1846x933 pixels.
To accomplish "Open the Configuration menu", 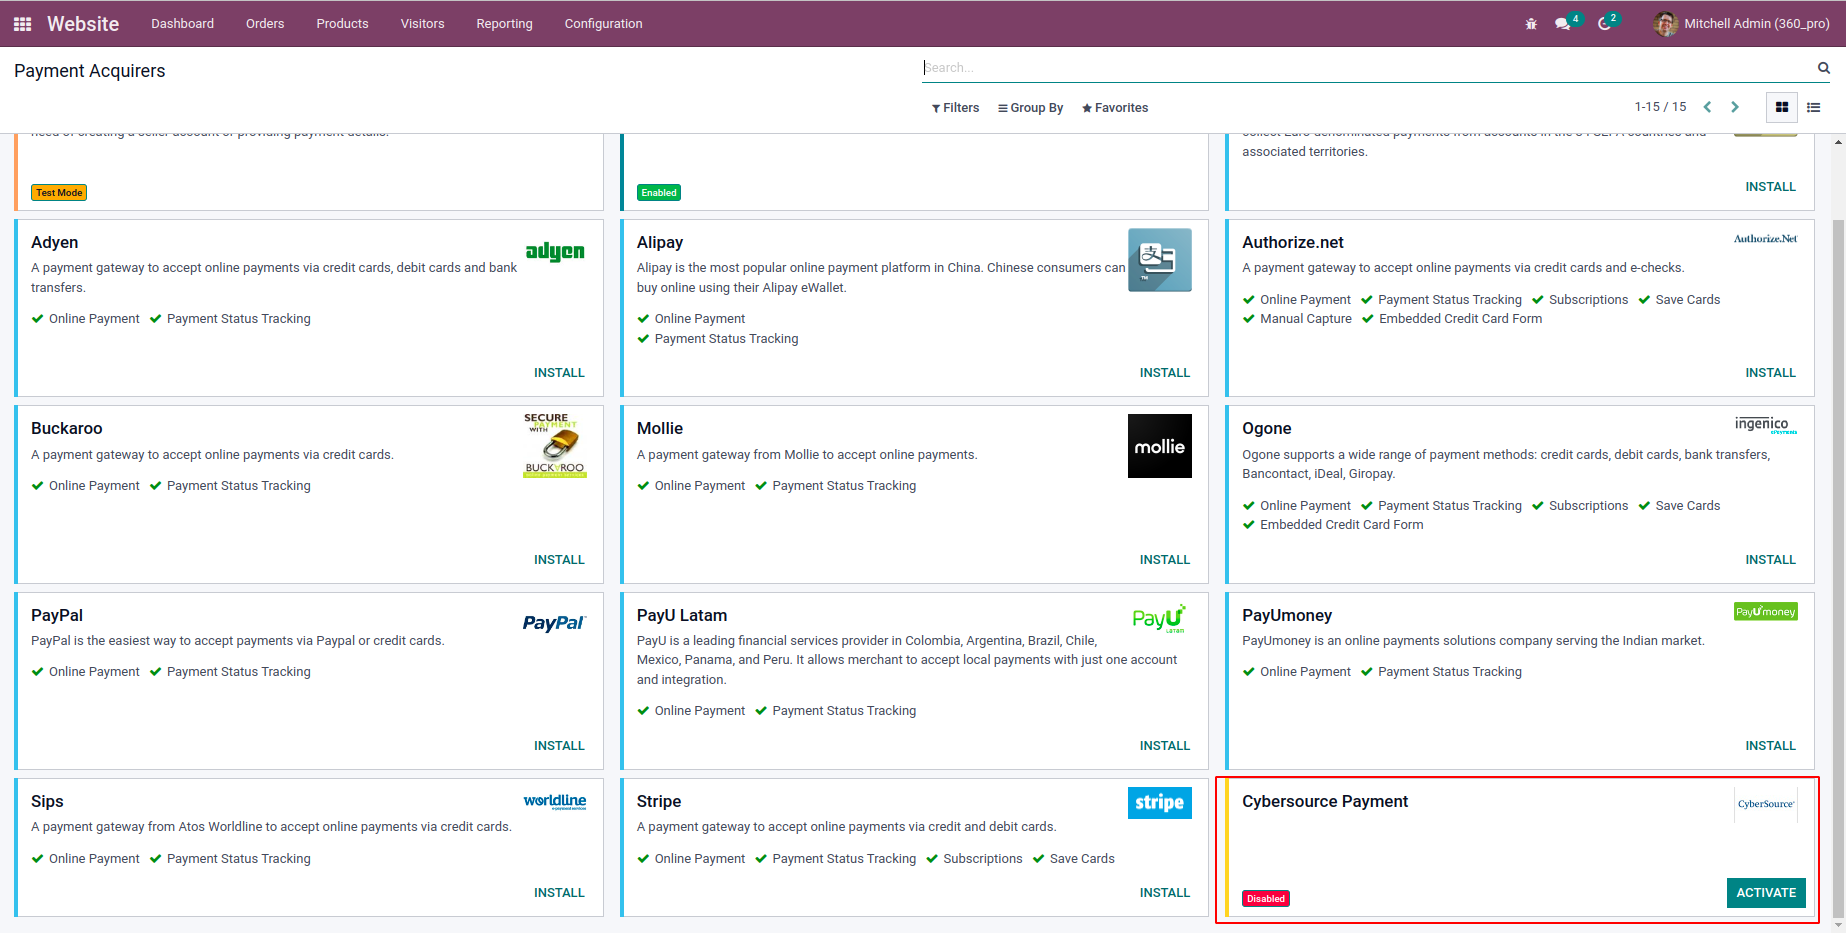I will coord(603,24).
